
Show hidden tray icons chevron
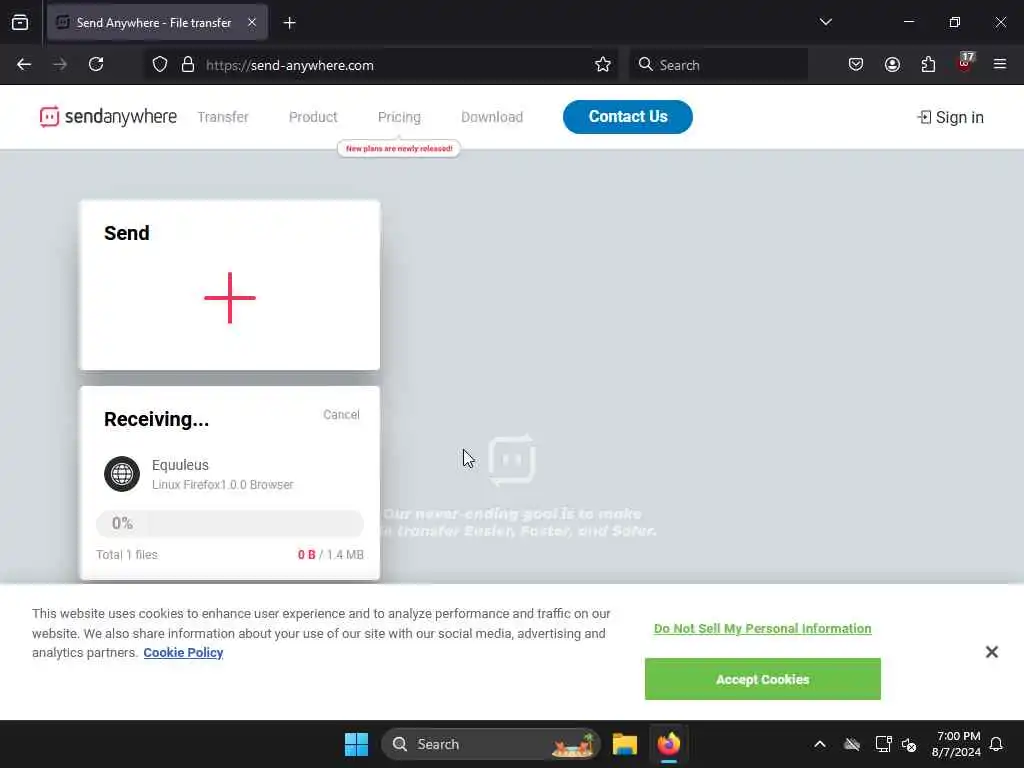click(x=820, y=744)
